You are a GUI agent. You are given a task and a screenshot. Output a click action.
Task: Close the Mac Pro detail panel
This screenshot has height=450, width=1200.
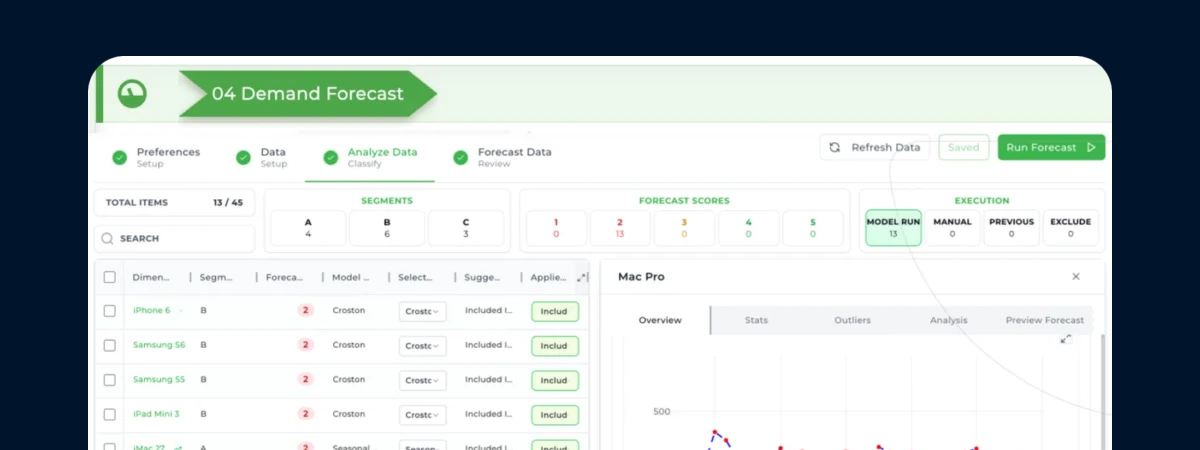[x=1076, y=277]
